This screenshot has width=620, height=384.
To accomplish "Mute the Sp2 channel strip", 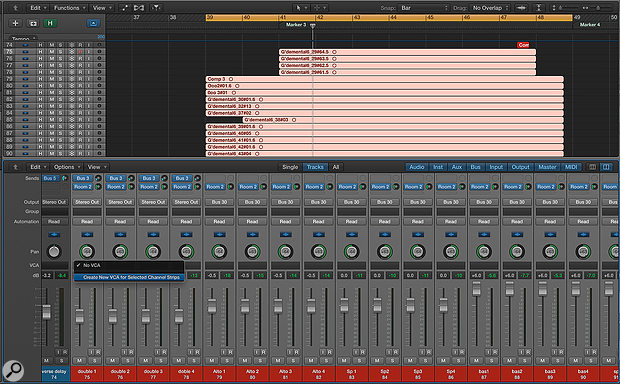I will 377,361.
